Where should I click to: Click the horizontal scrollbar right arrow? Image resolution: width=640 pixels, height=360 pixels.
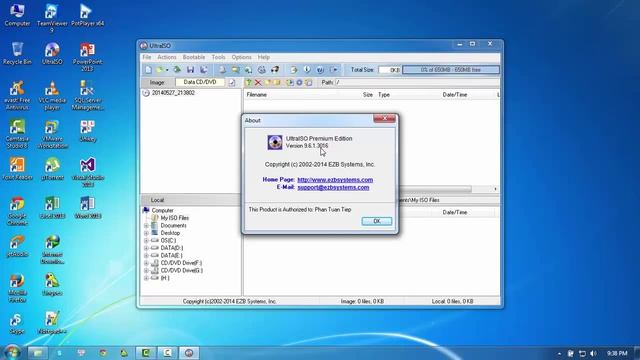pos(495,189)
